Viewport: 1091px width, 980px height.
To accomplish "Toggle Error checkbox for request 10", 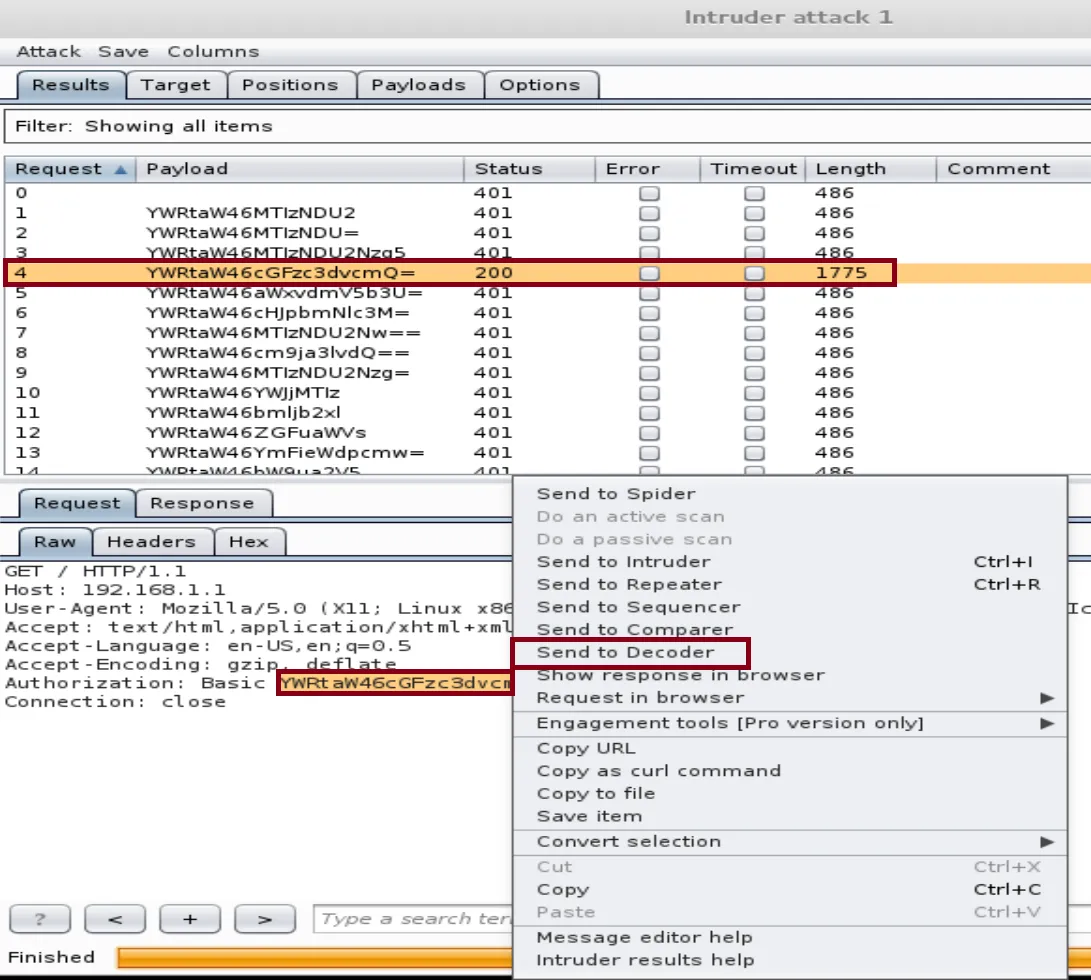I will [x=649, y=393].
